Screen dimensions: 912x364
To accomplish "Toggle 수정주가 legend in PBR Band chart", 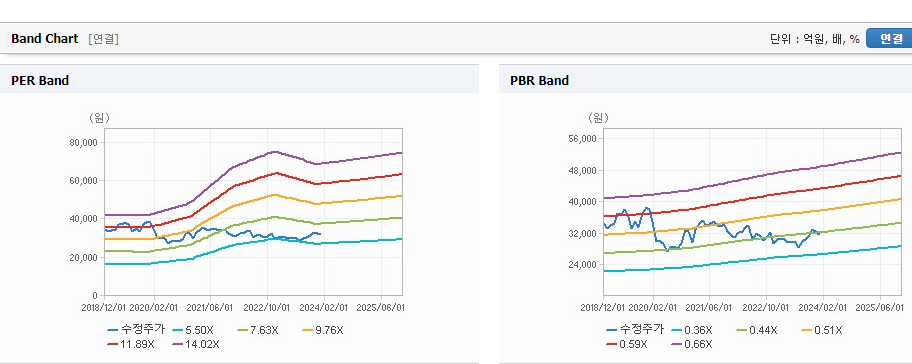I will (635, 330).
